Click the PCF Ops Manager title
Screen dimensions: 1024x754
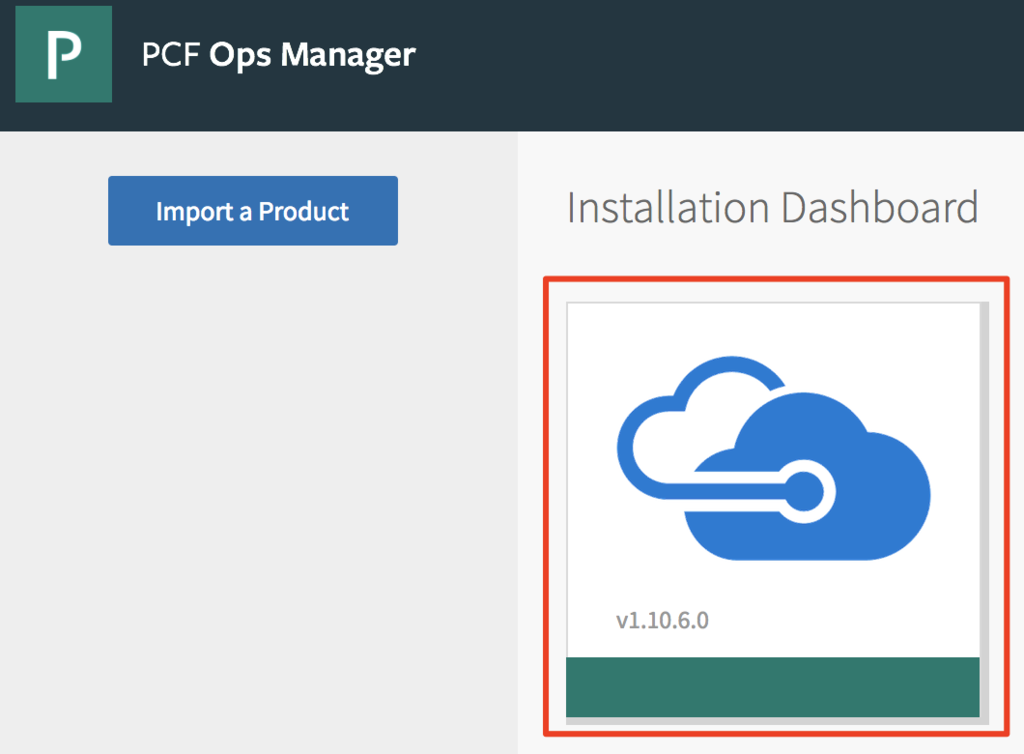click(278, 54)
